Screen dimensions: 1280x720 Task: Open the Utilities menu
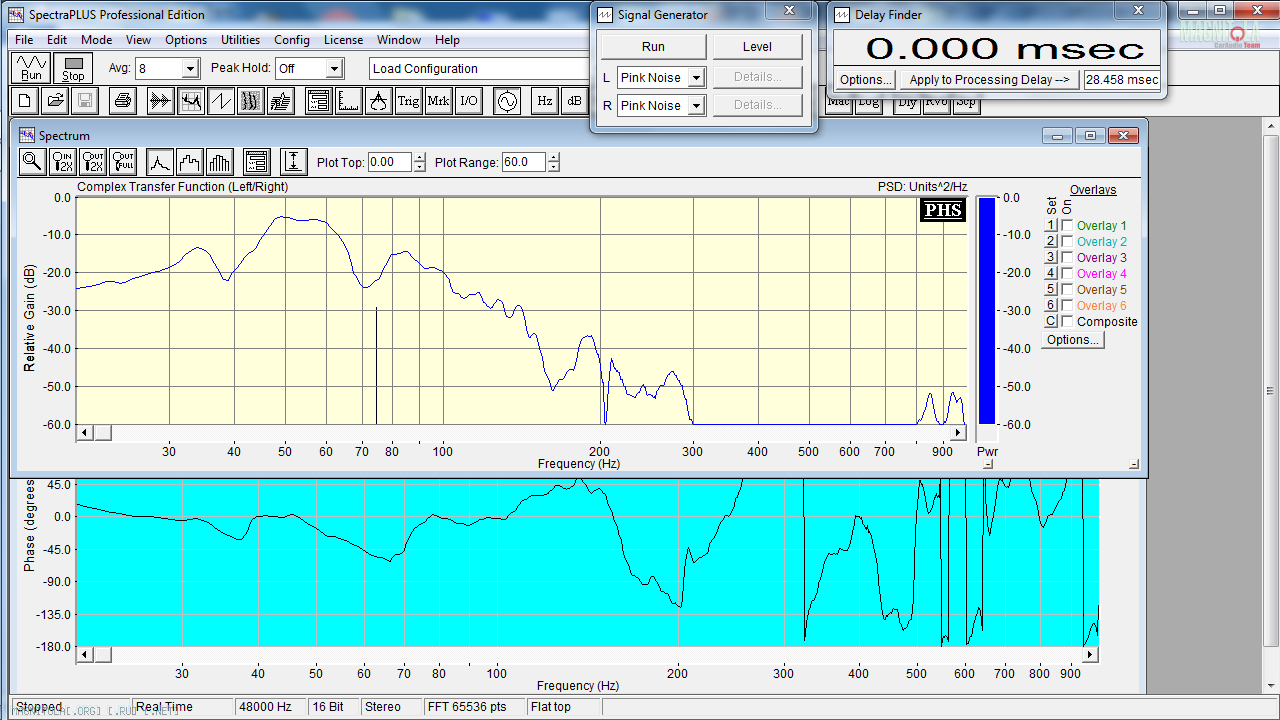240,40
